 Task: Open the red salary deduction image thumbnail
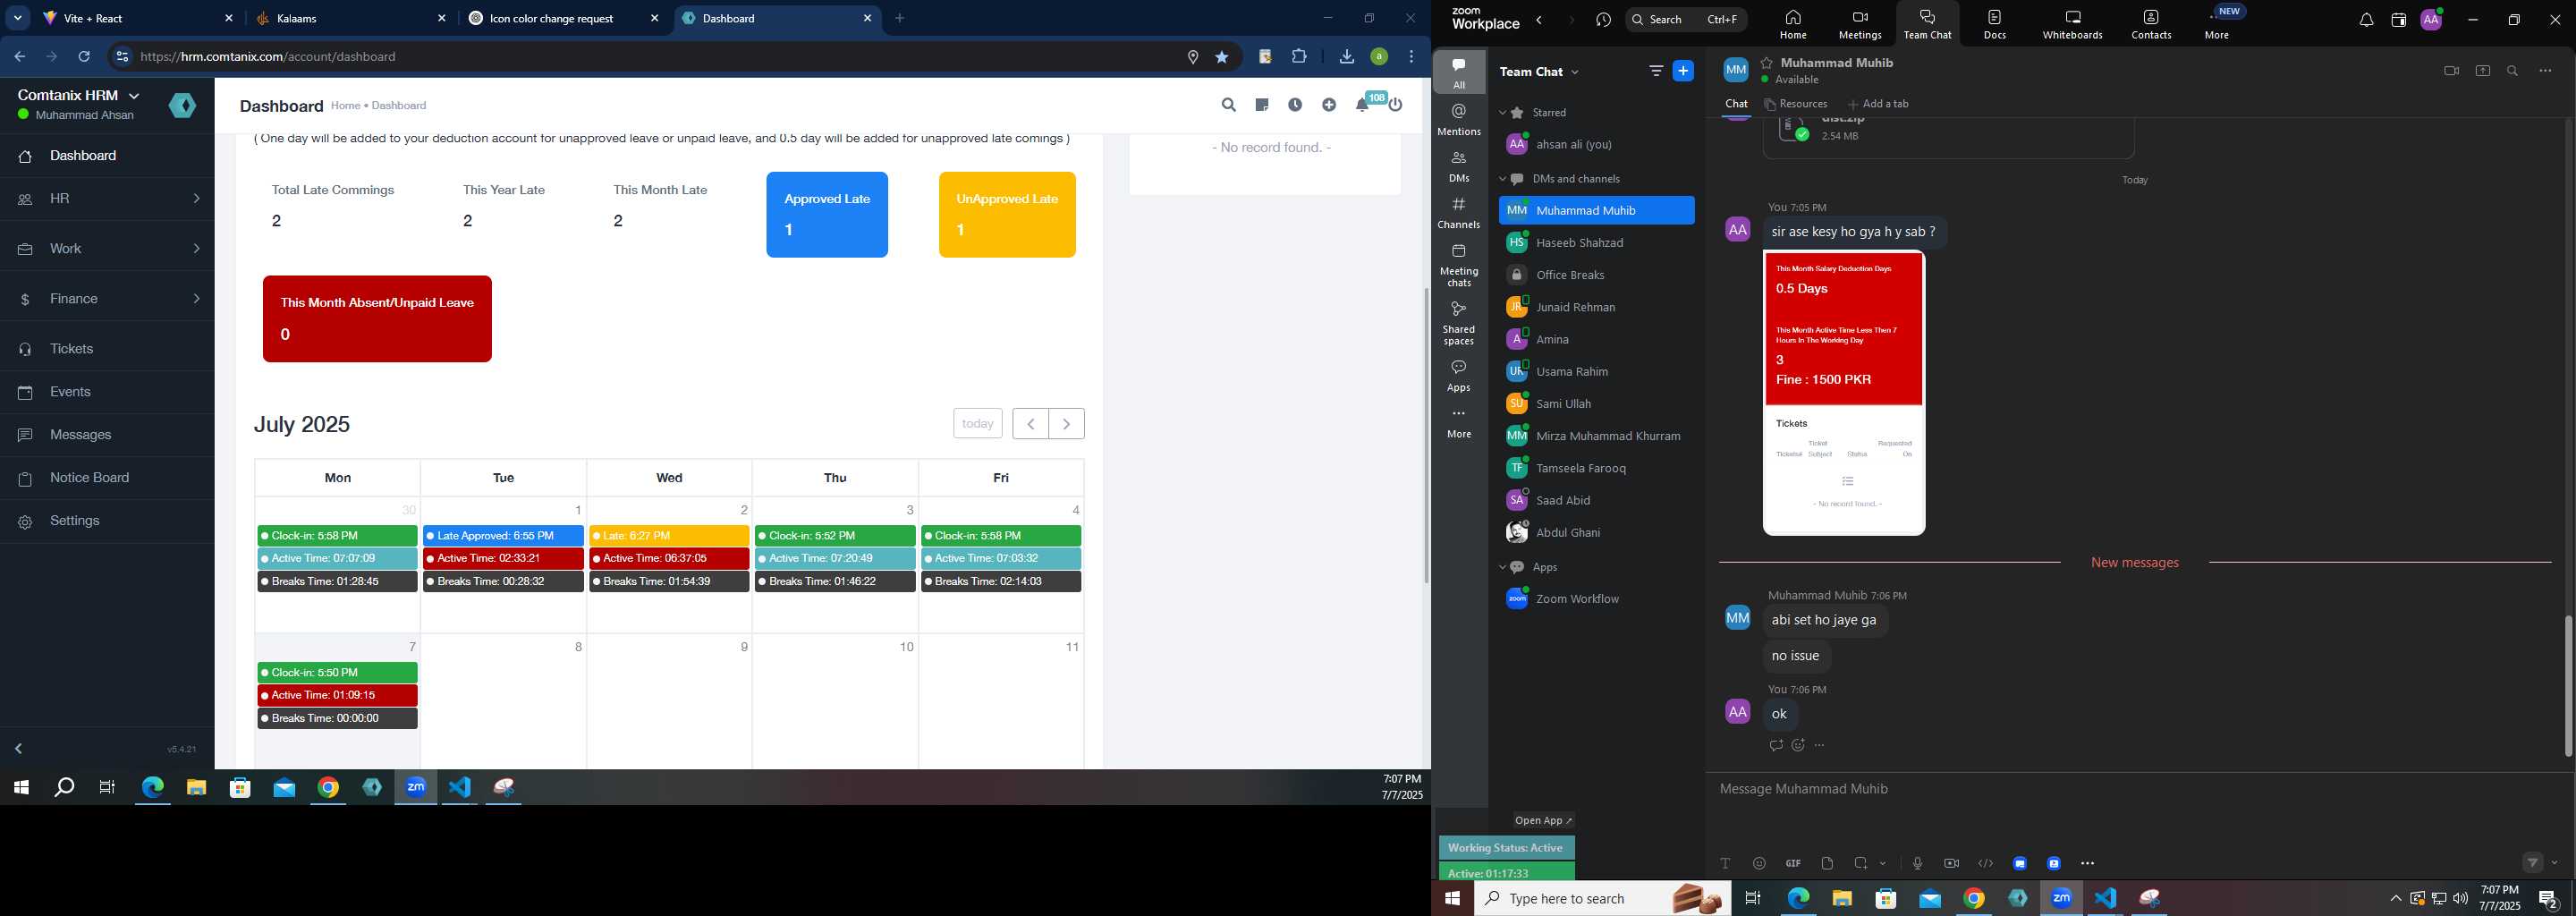(1844, 393)
